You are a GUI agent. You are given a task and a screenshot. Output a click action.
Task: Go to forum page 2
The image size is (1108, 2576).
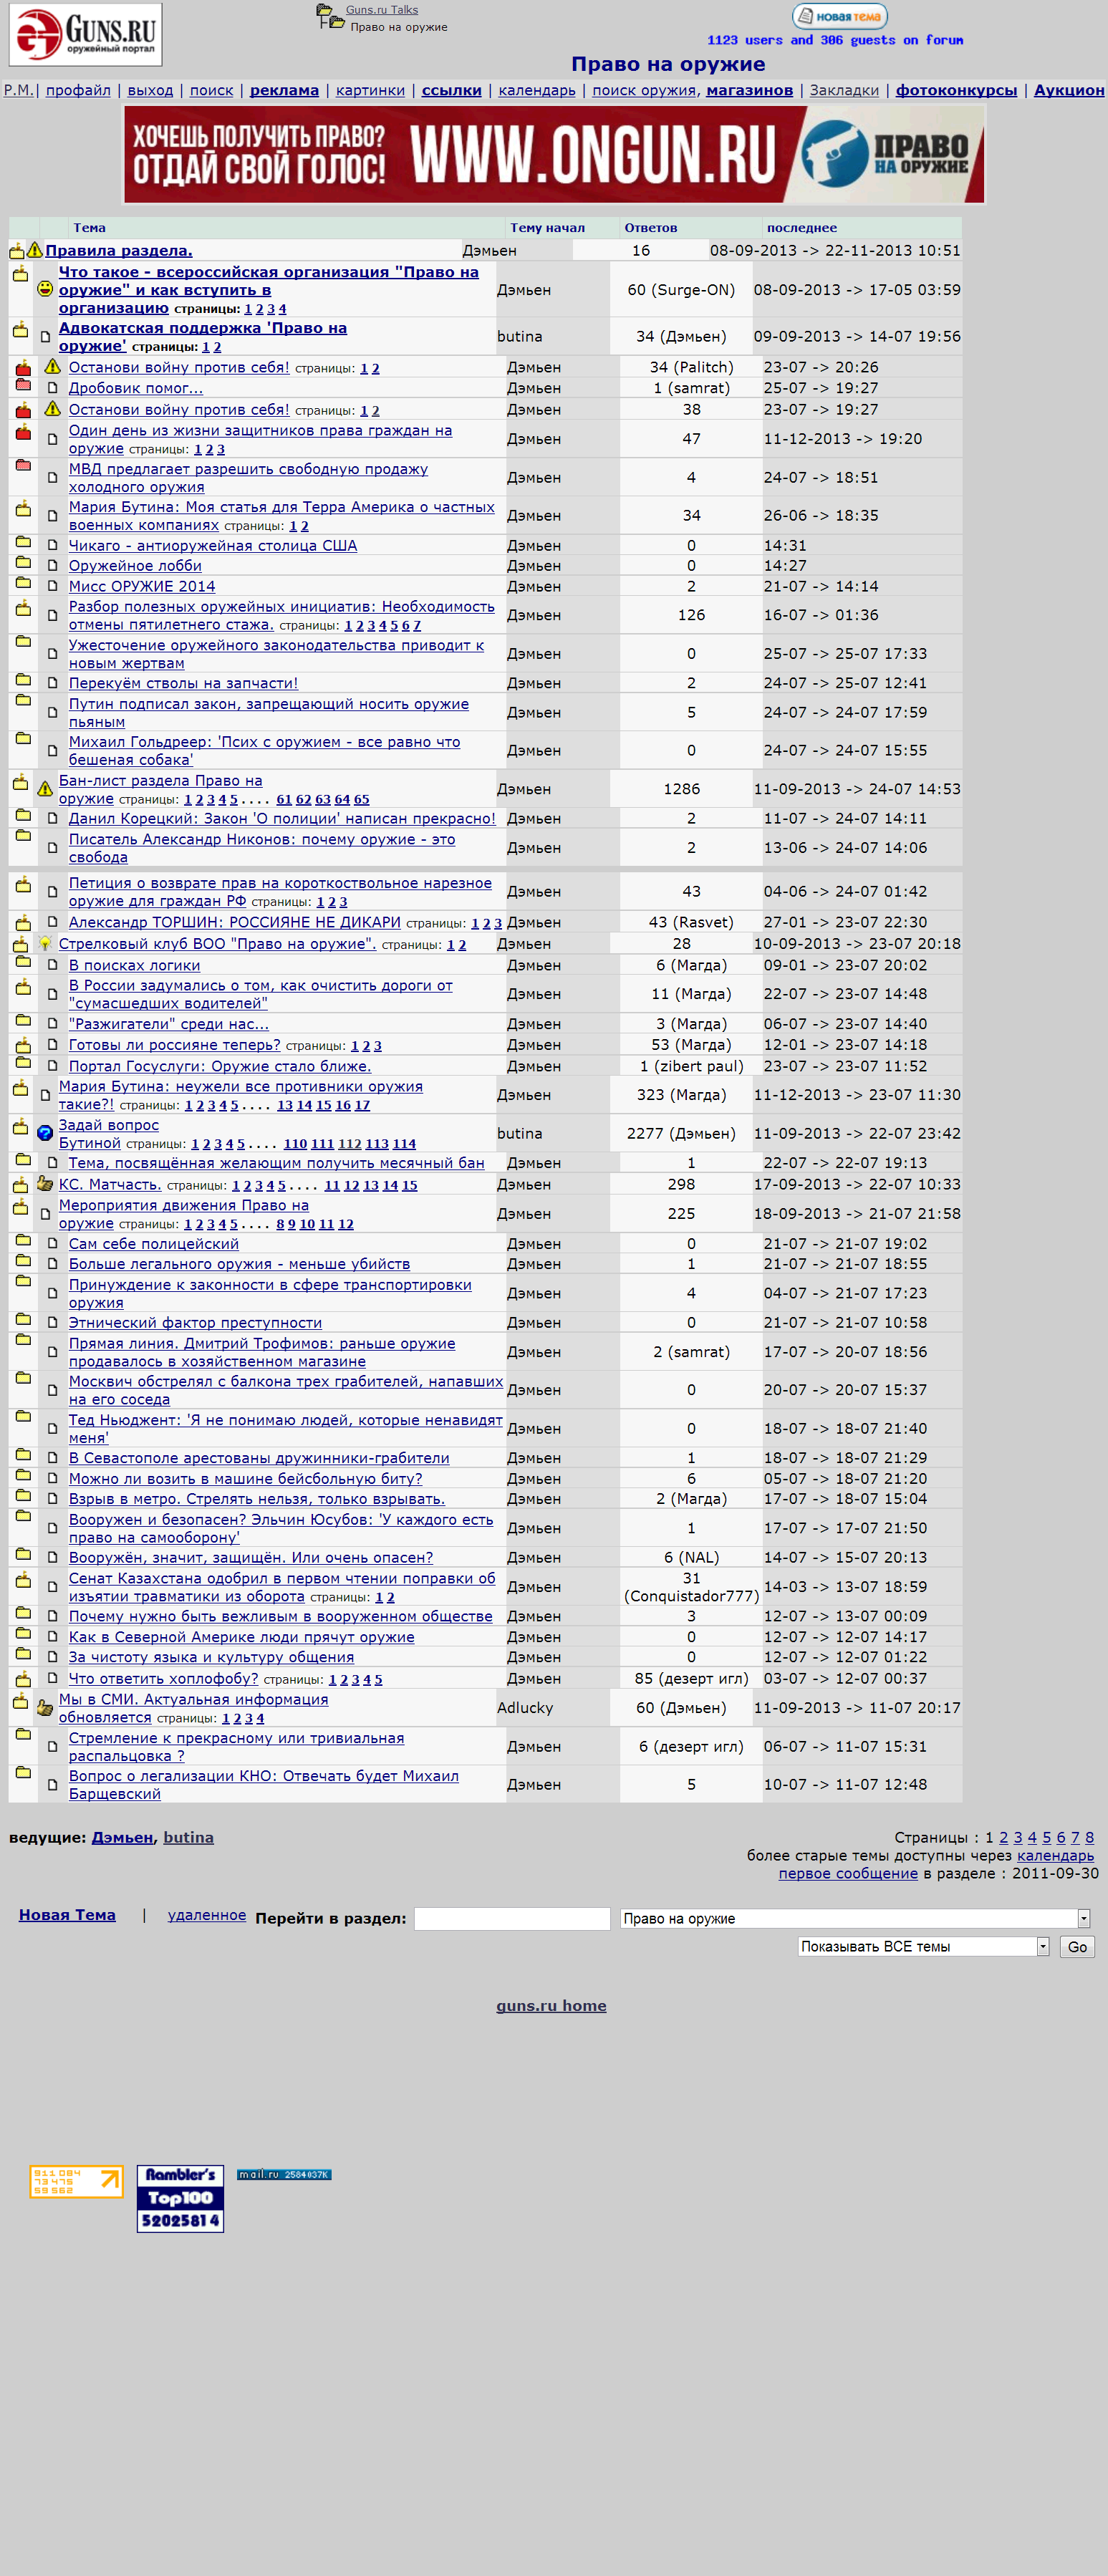1003,1837
